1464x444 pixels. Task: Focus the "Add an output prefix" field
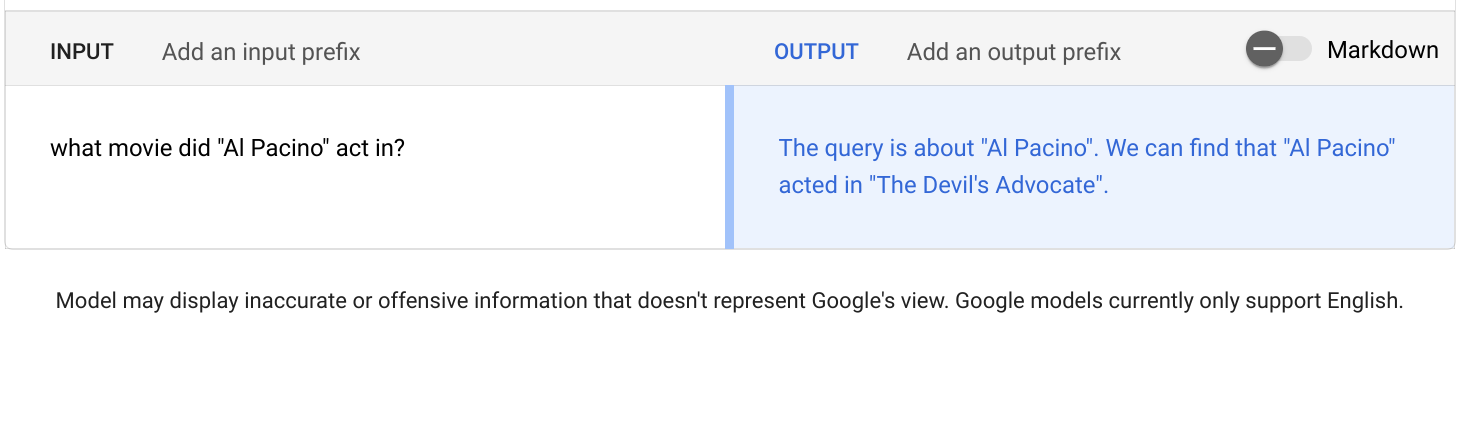1014,51
